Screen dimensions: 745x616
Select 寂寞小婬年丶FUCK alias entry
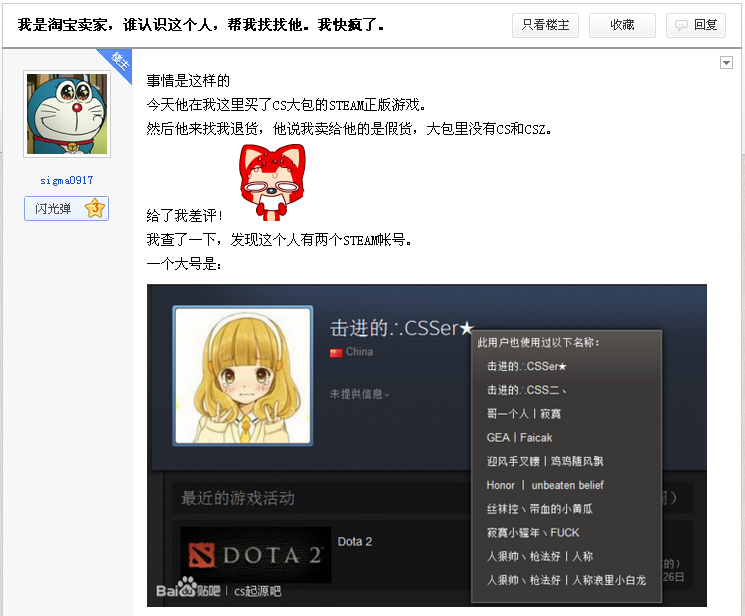coord(533,533)
